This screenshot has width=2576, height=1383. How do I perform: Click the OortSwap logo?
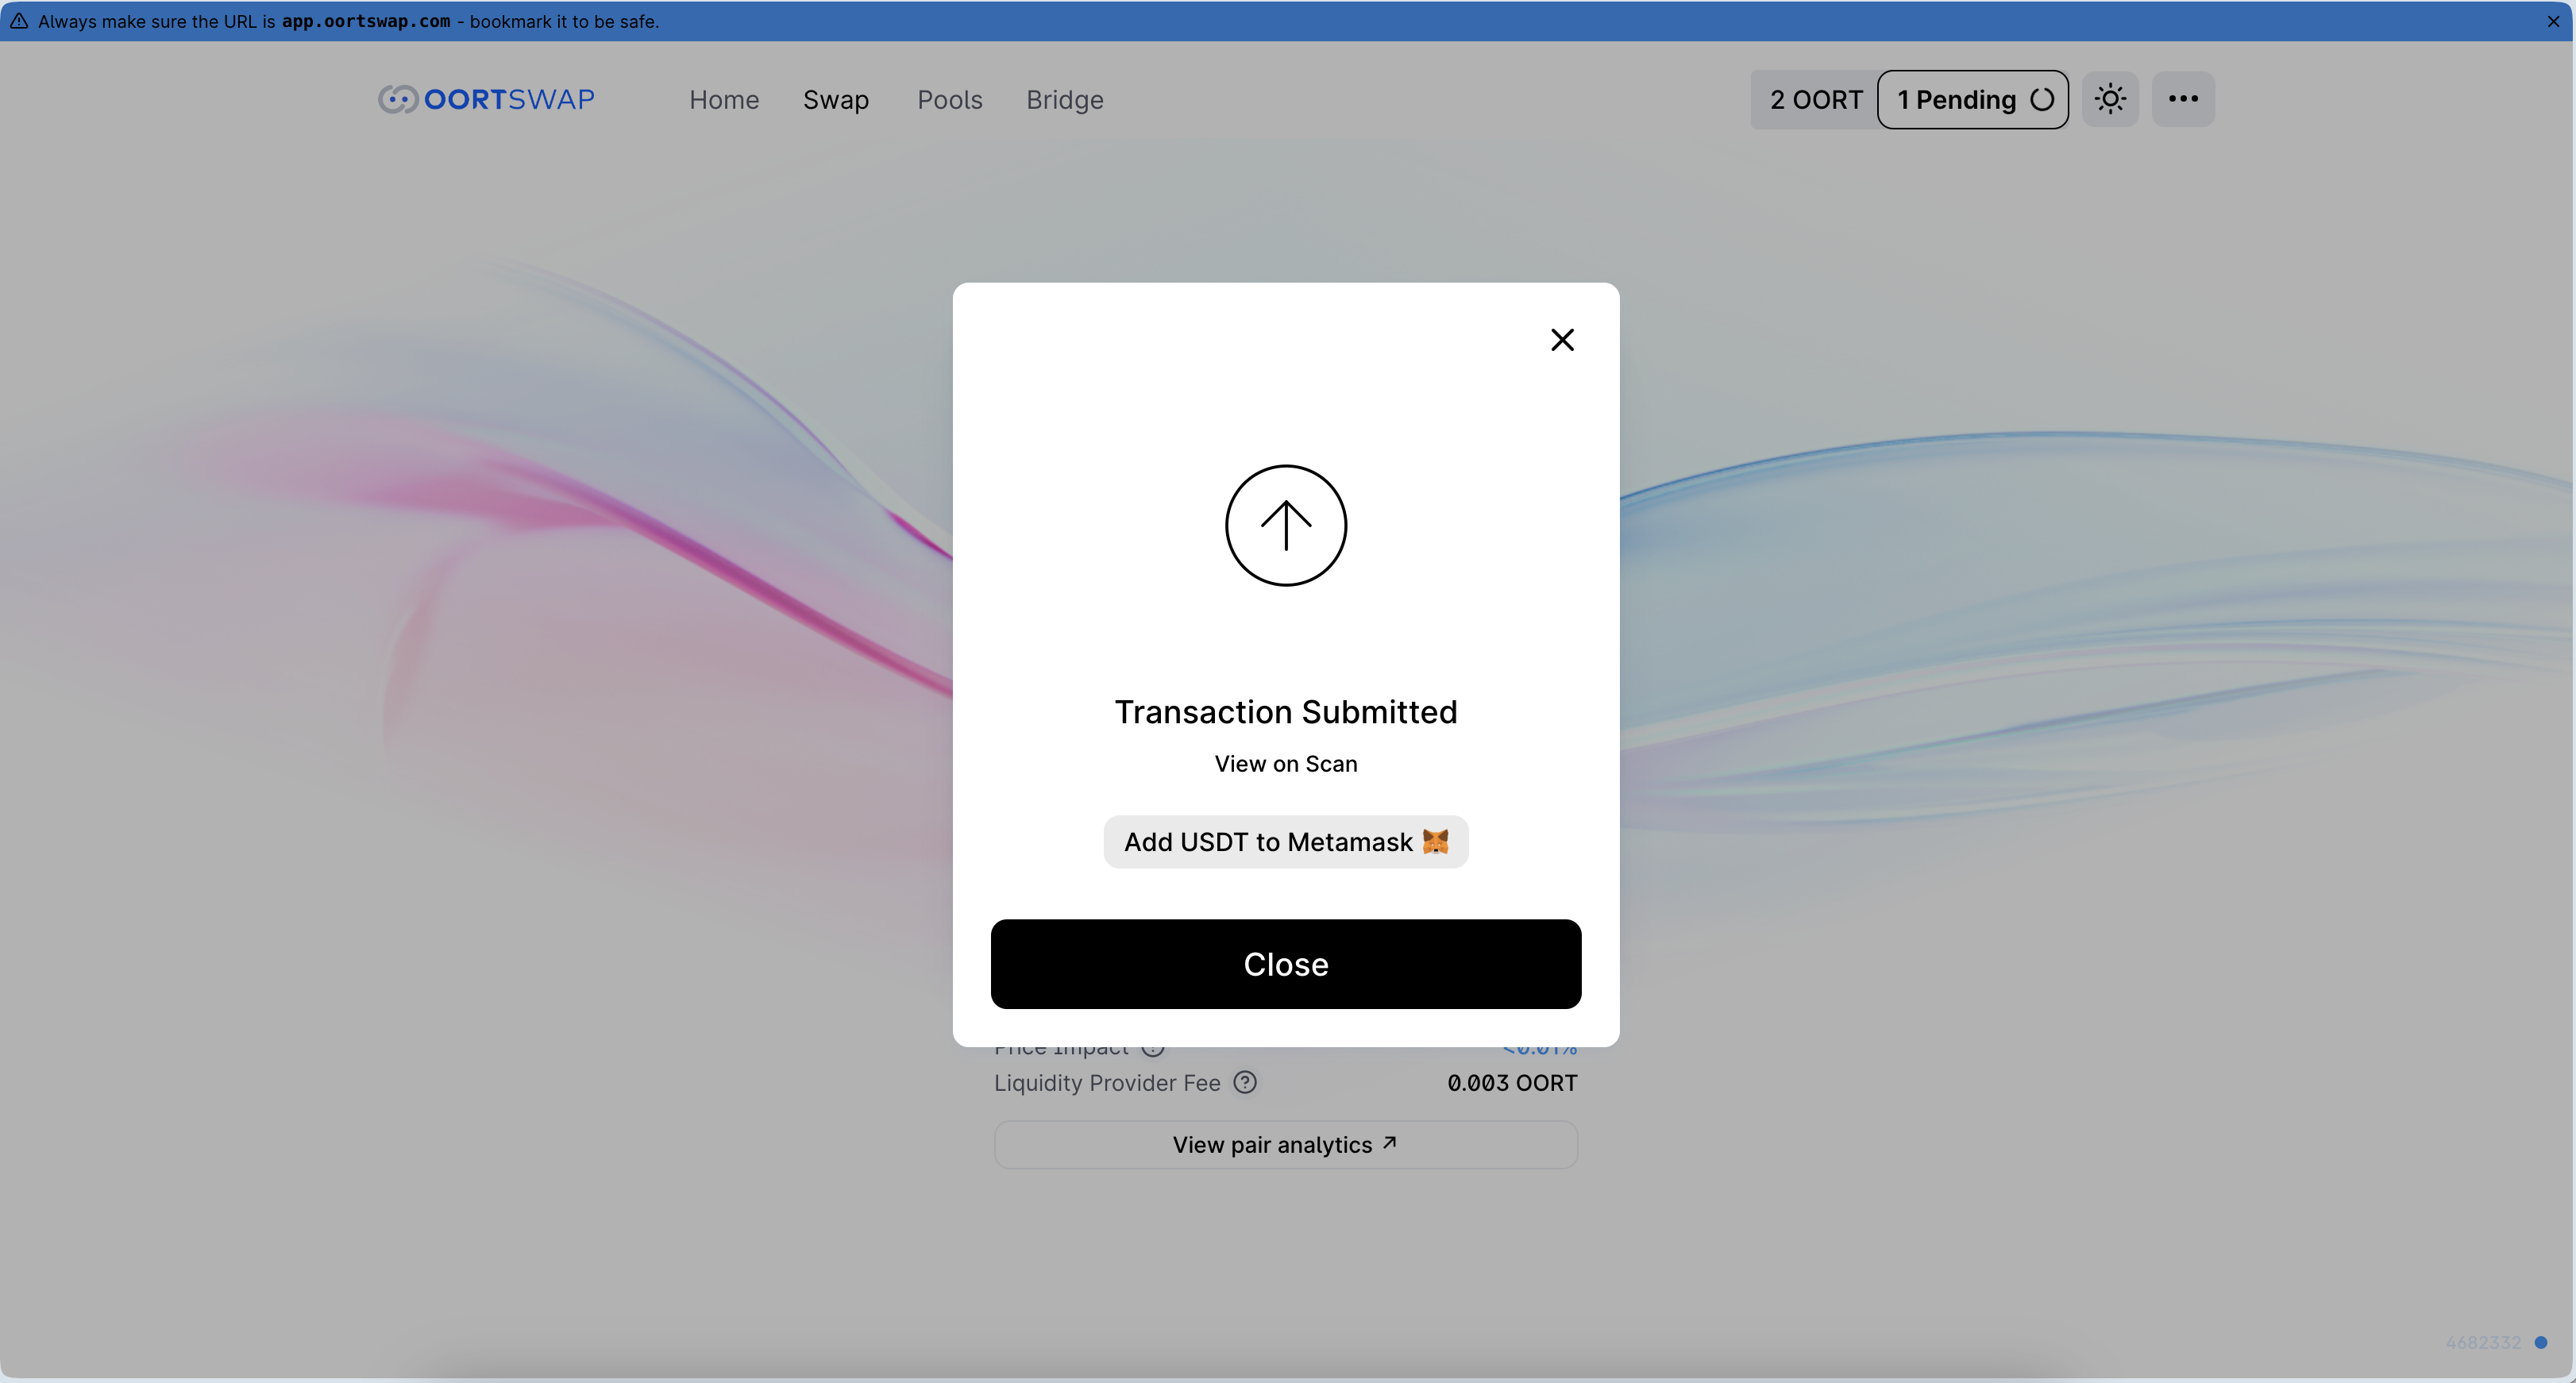486,99
